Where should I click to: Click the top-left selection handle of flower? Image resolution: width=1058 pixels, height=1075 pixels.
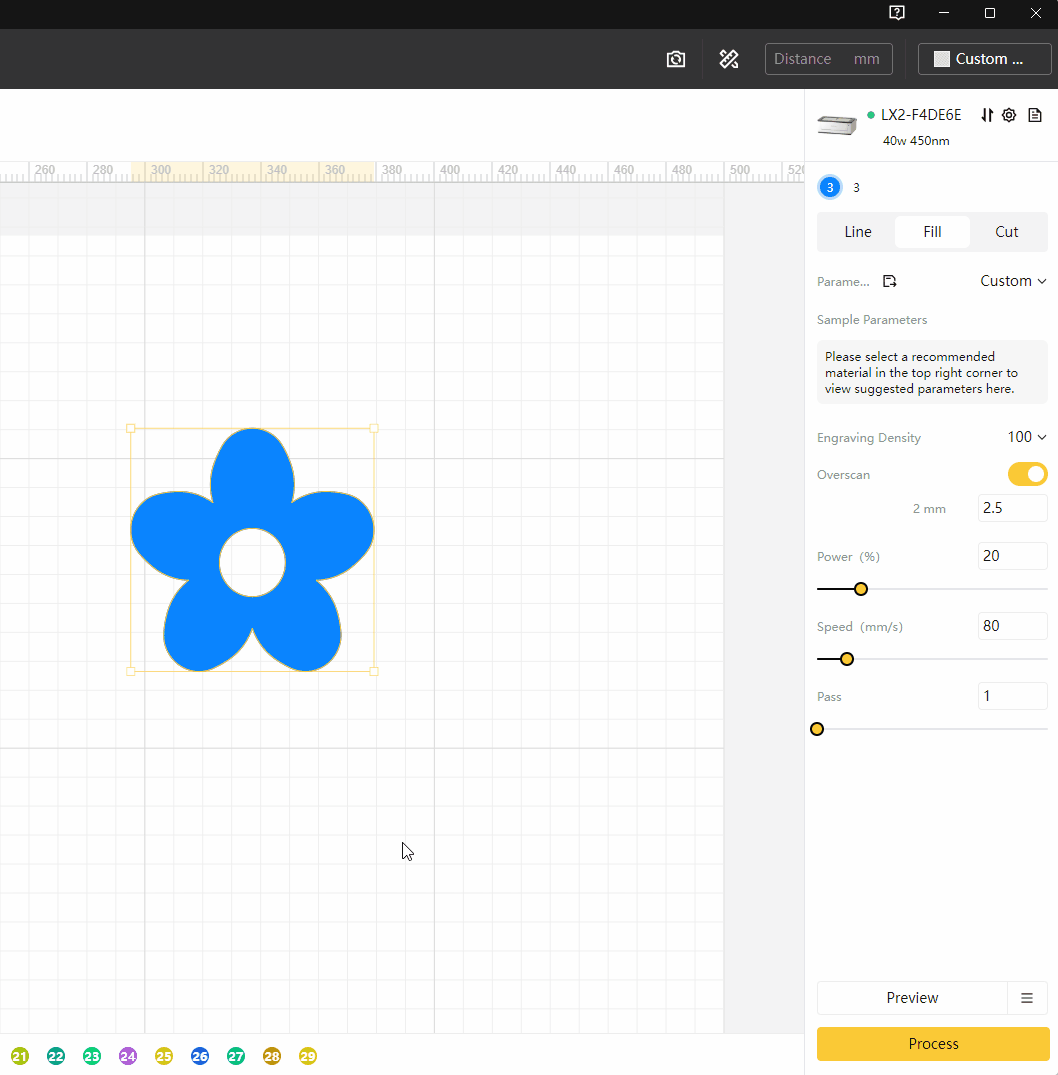tap(131, 428)
